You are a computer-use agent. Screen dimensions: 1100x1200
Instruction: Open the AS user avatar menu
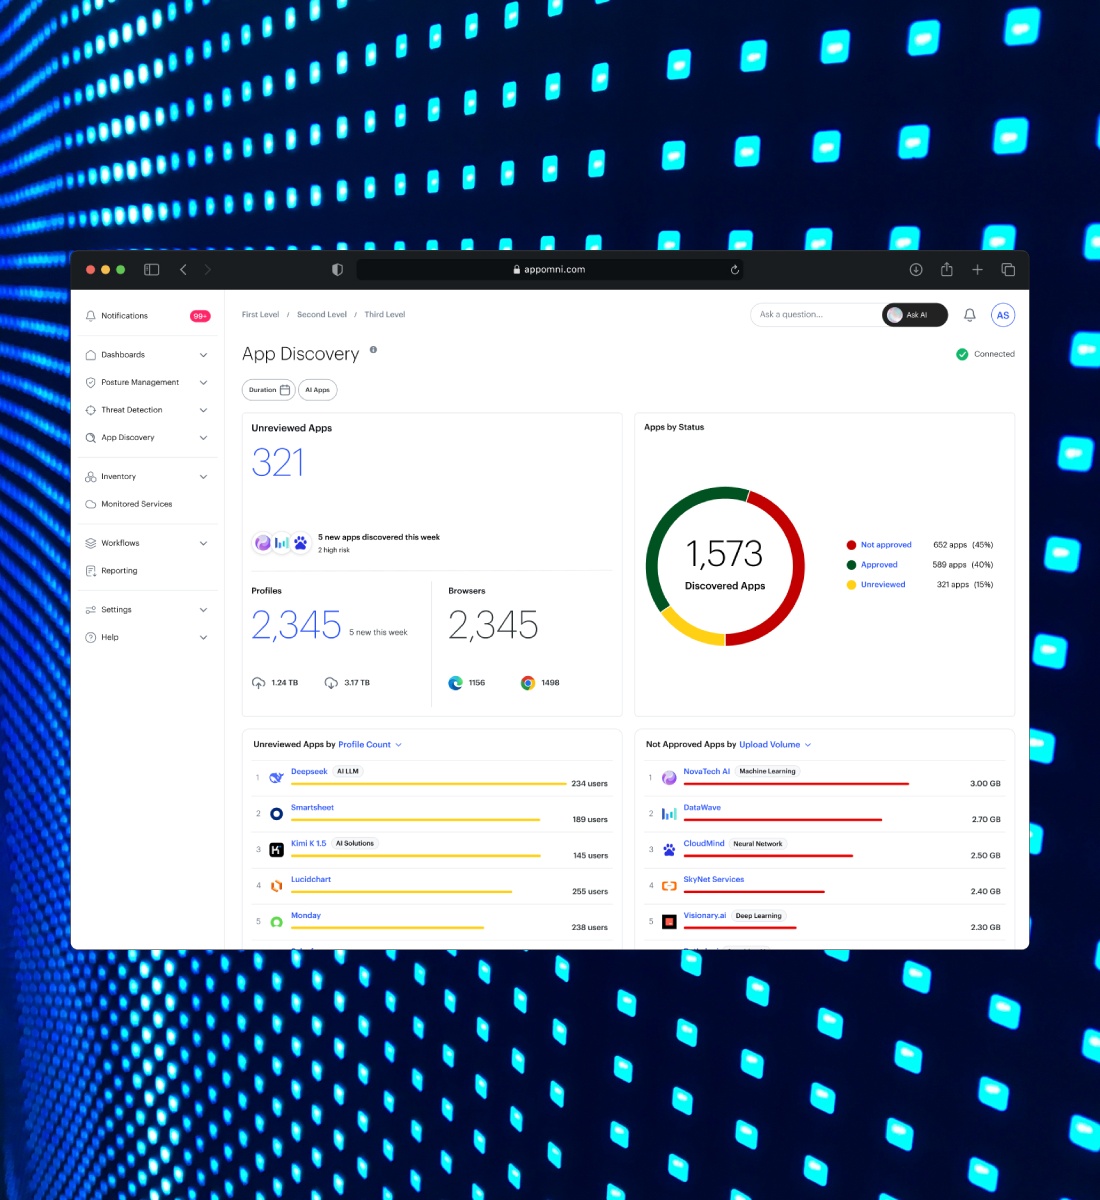(1002, 315)
